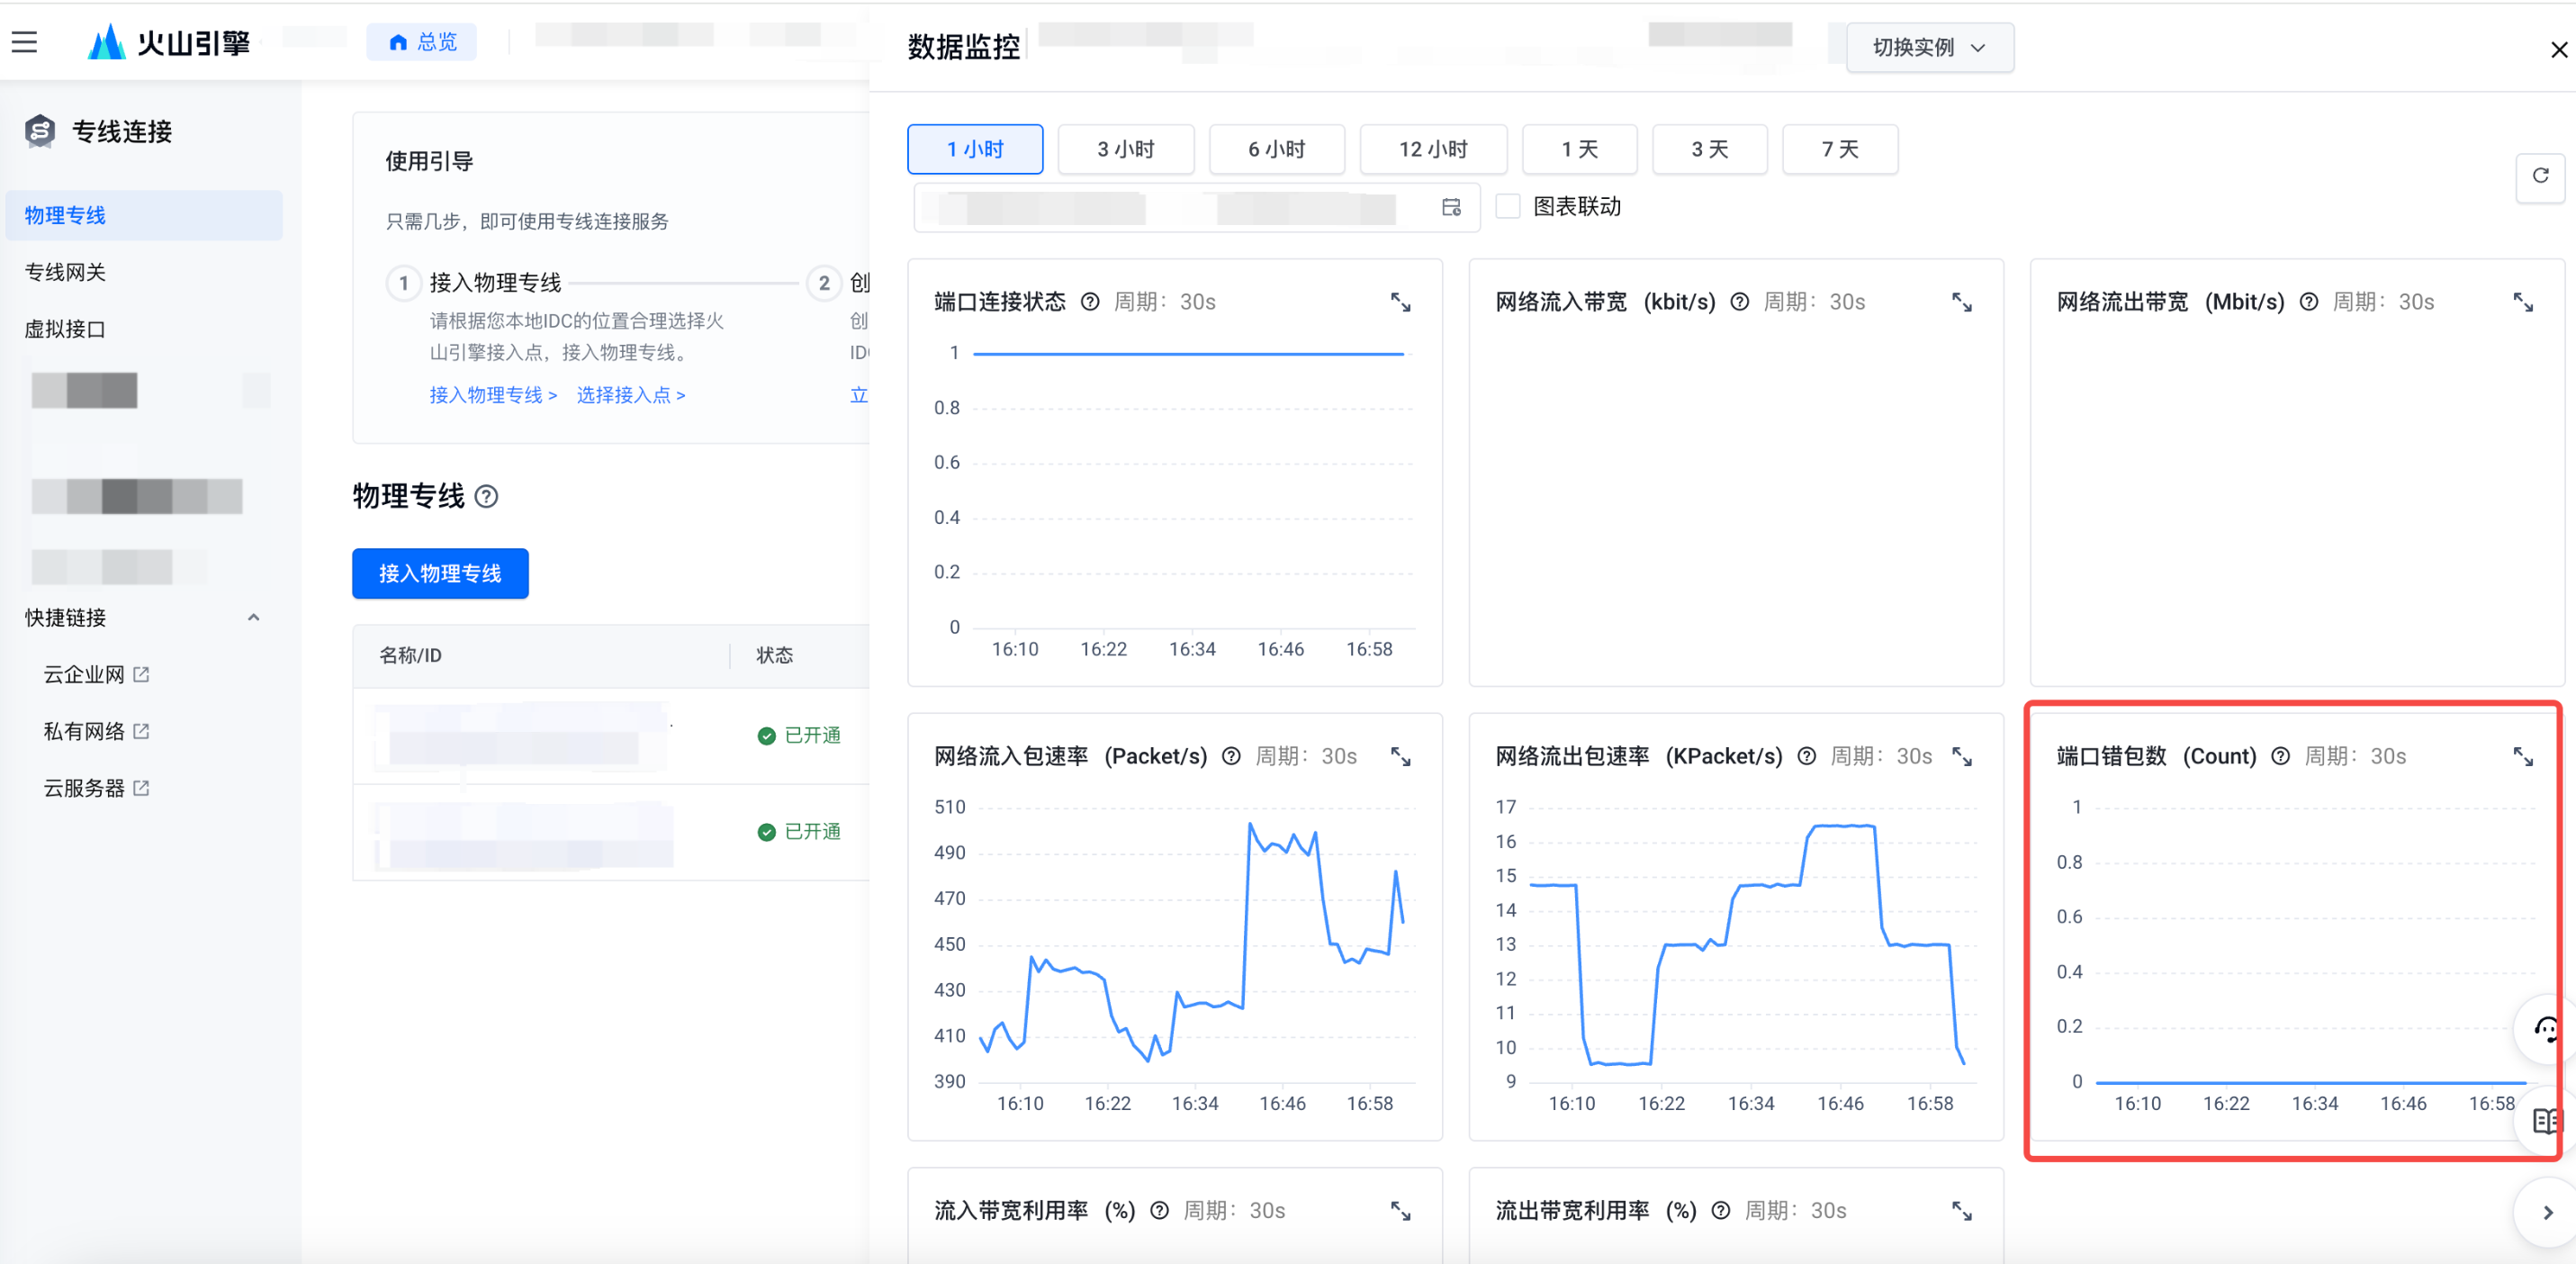
Task: Click the 名称/ID column header
Action: 410,656
